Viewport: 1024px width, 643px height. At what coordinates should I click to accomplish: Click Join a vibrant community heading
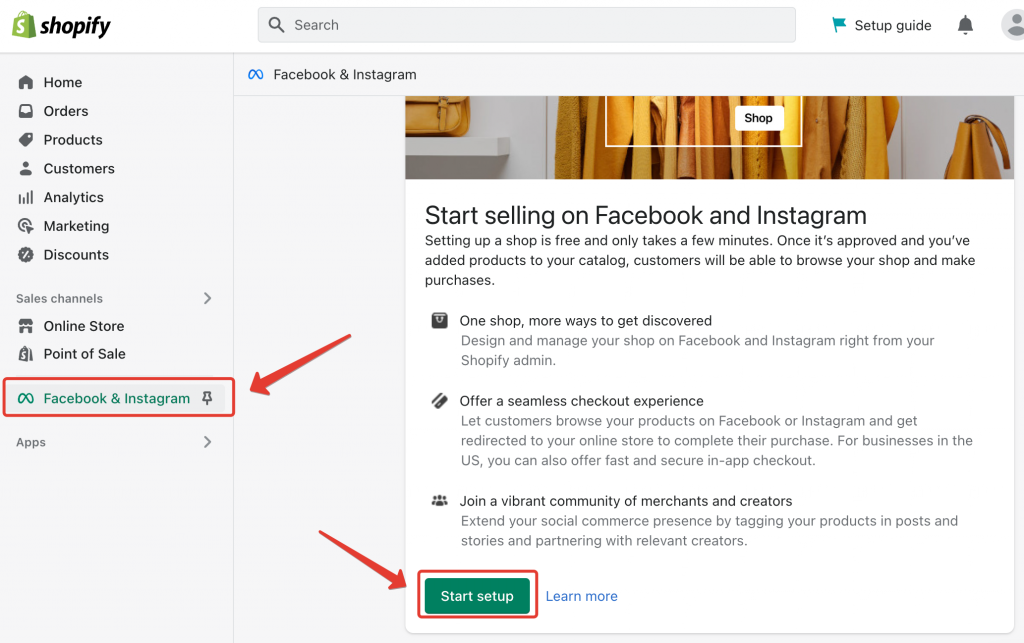(626, 501)
